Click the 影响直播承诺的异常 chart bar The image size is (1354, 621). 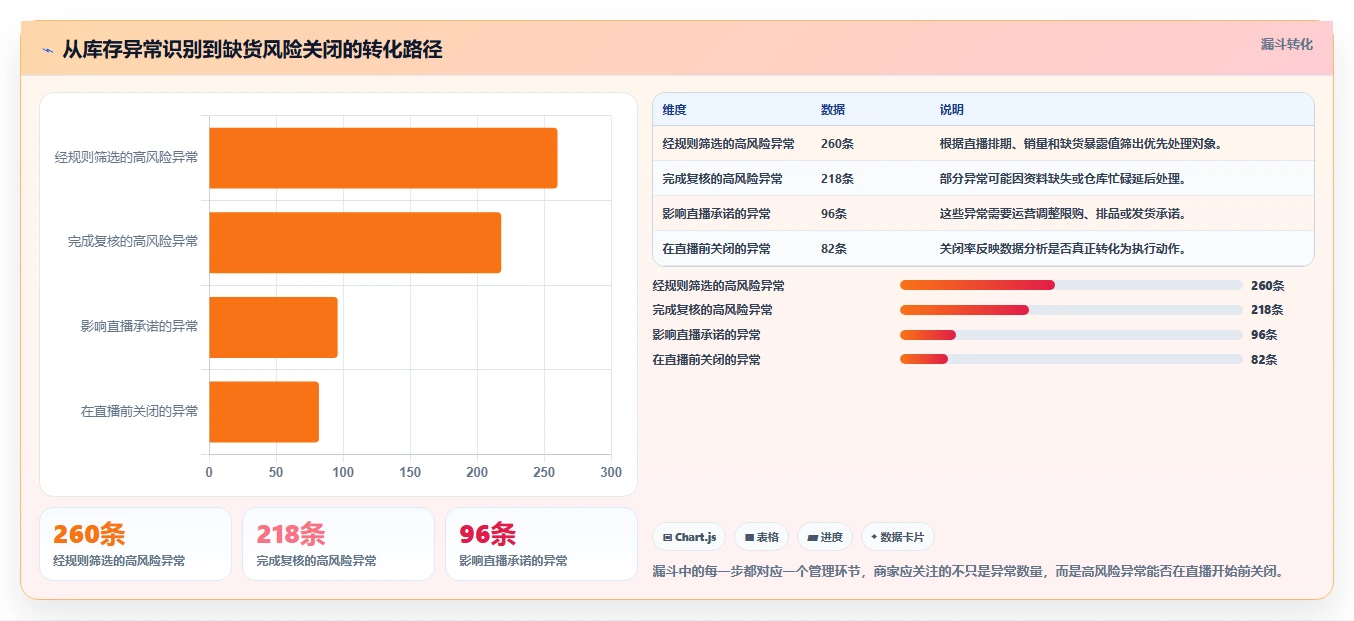coord(273,327)
